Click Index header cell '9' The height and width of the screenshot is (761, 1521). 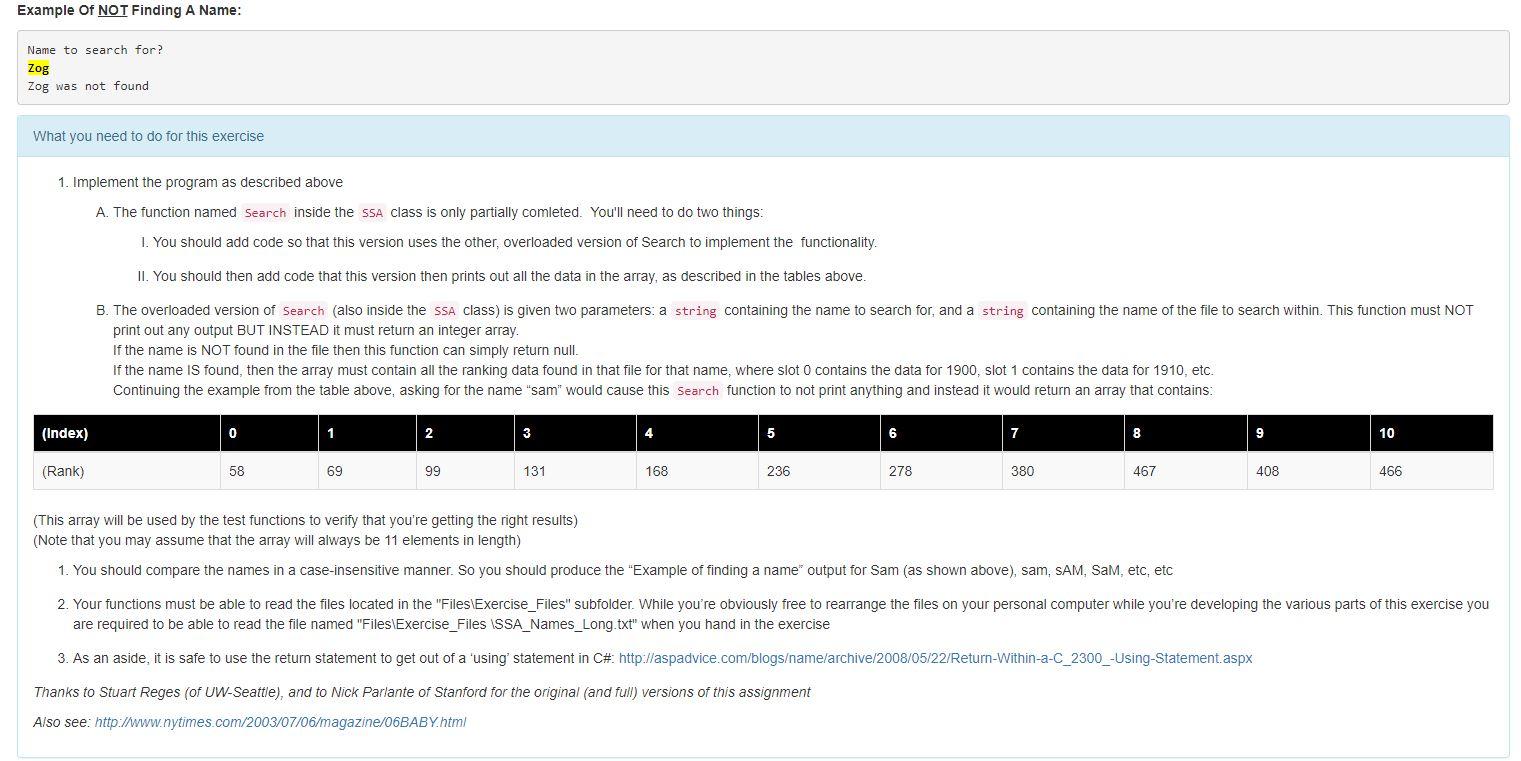pos(1308,433)
